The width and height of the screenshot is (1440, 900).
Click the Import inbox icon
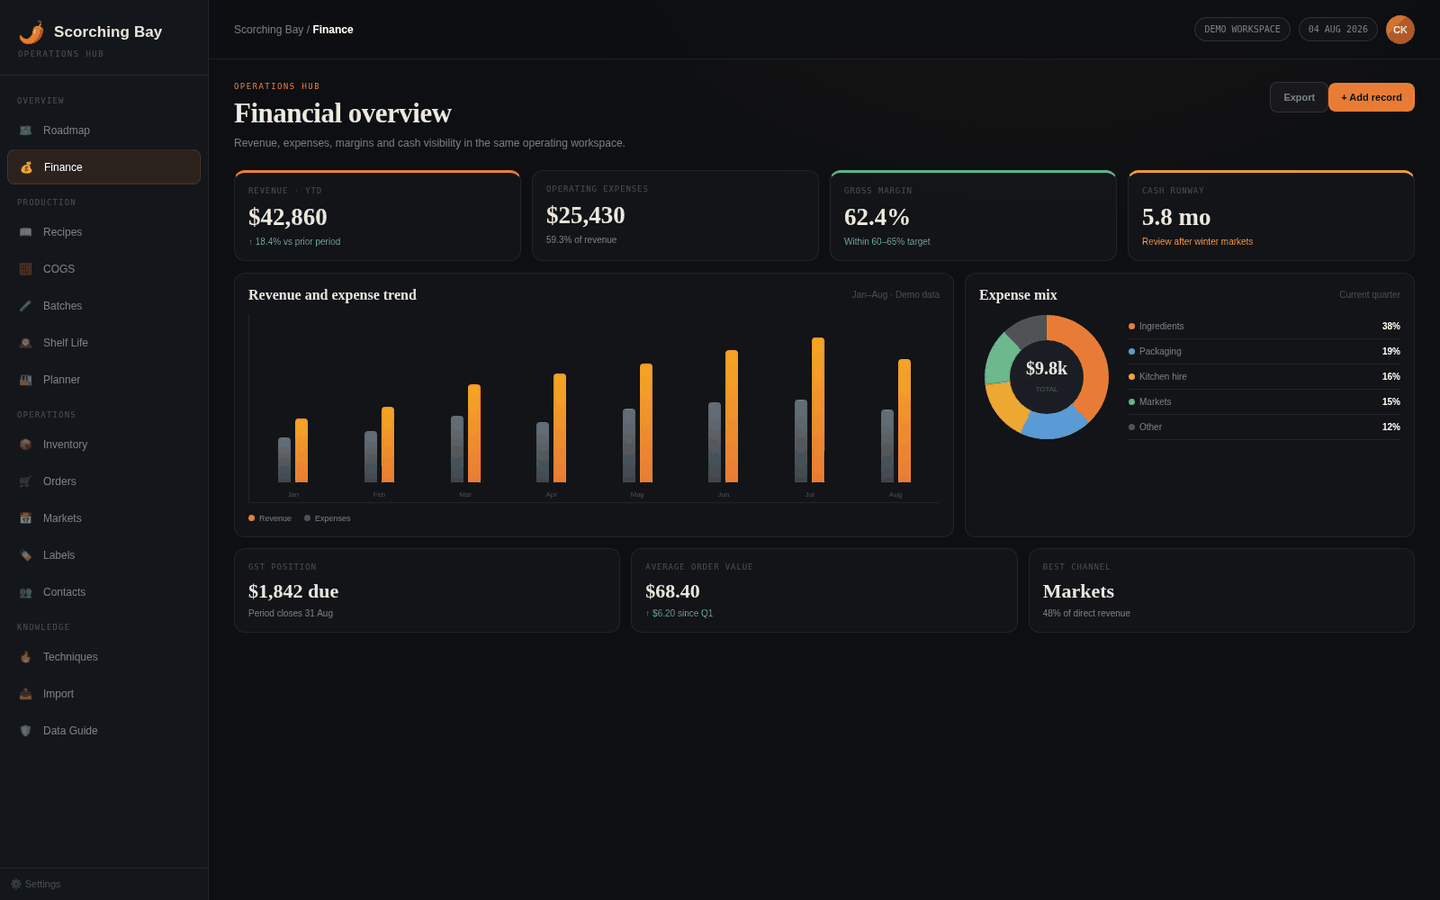26,695
